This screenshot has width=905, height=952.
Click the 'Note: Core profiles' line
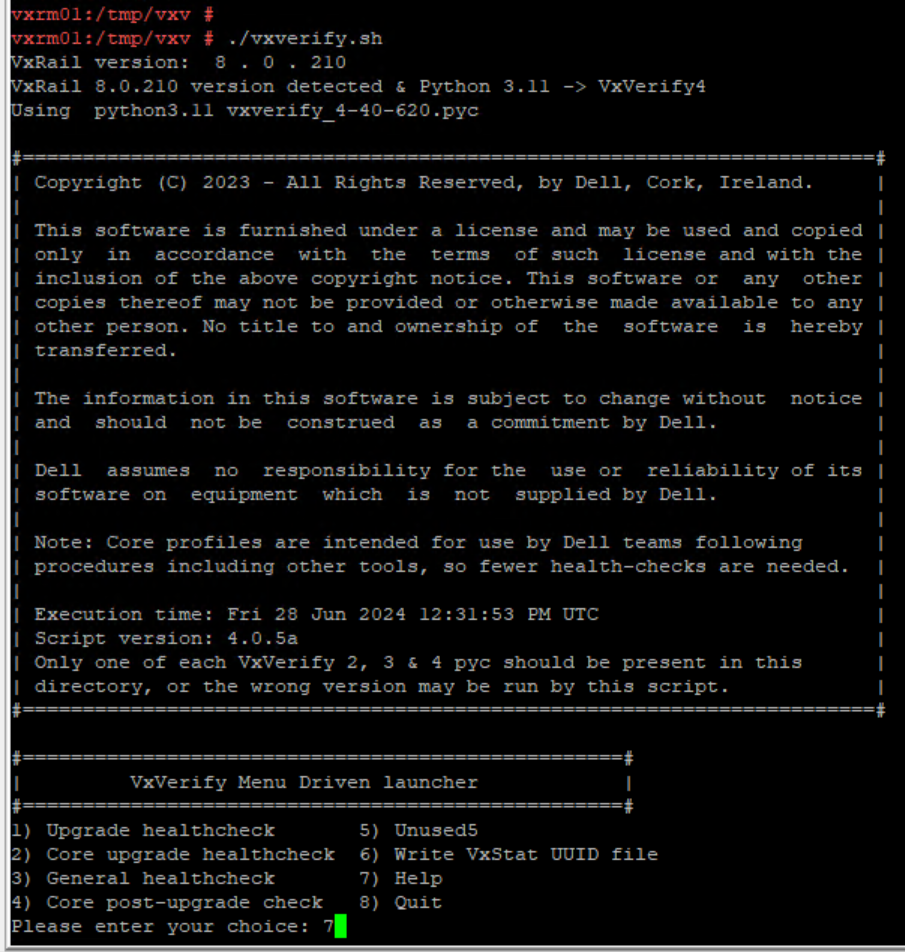(418, 543)
